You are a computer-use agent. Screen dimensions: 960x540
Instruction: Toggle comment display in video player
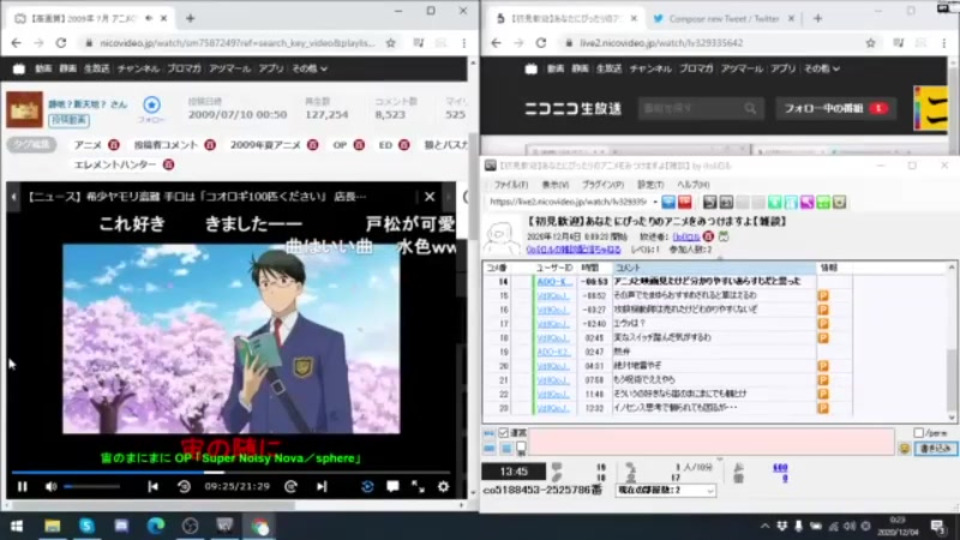[392, 487]
